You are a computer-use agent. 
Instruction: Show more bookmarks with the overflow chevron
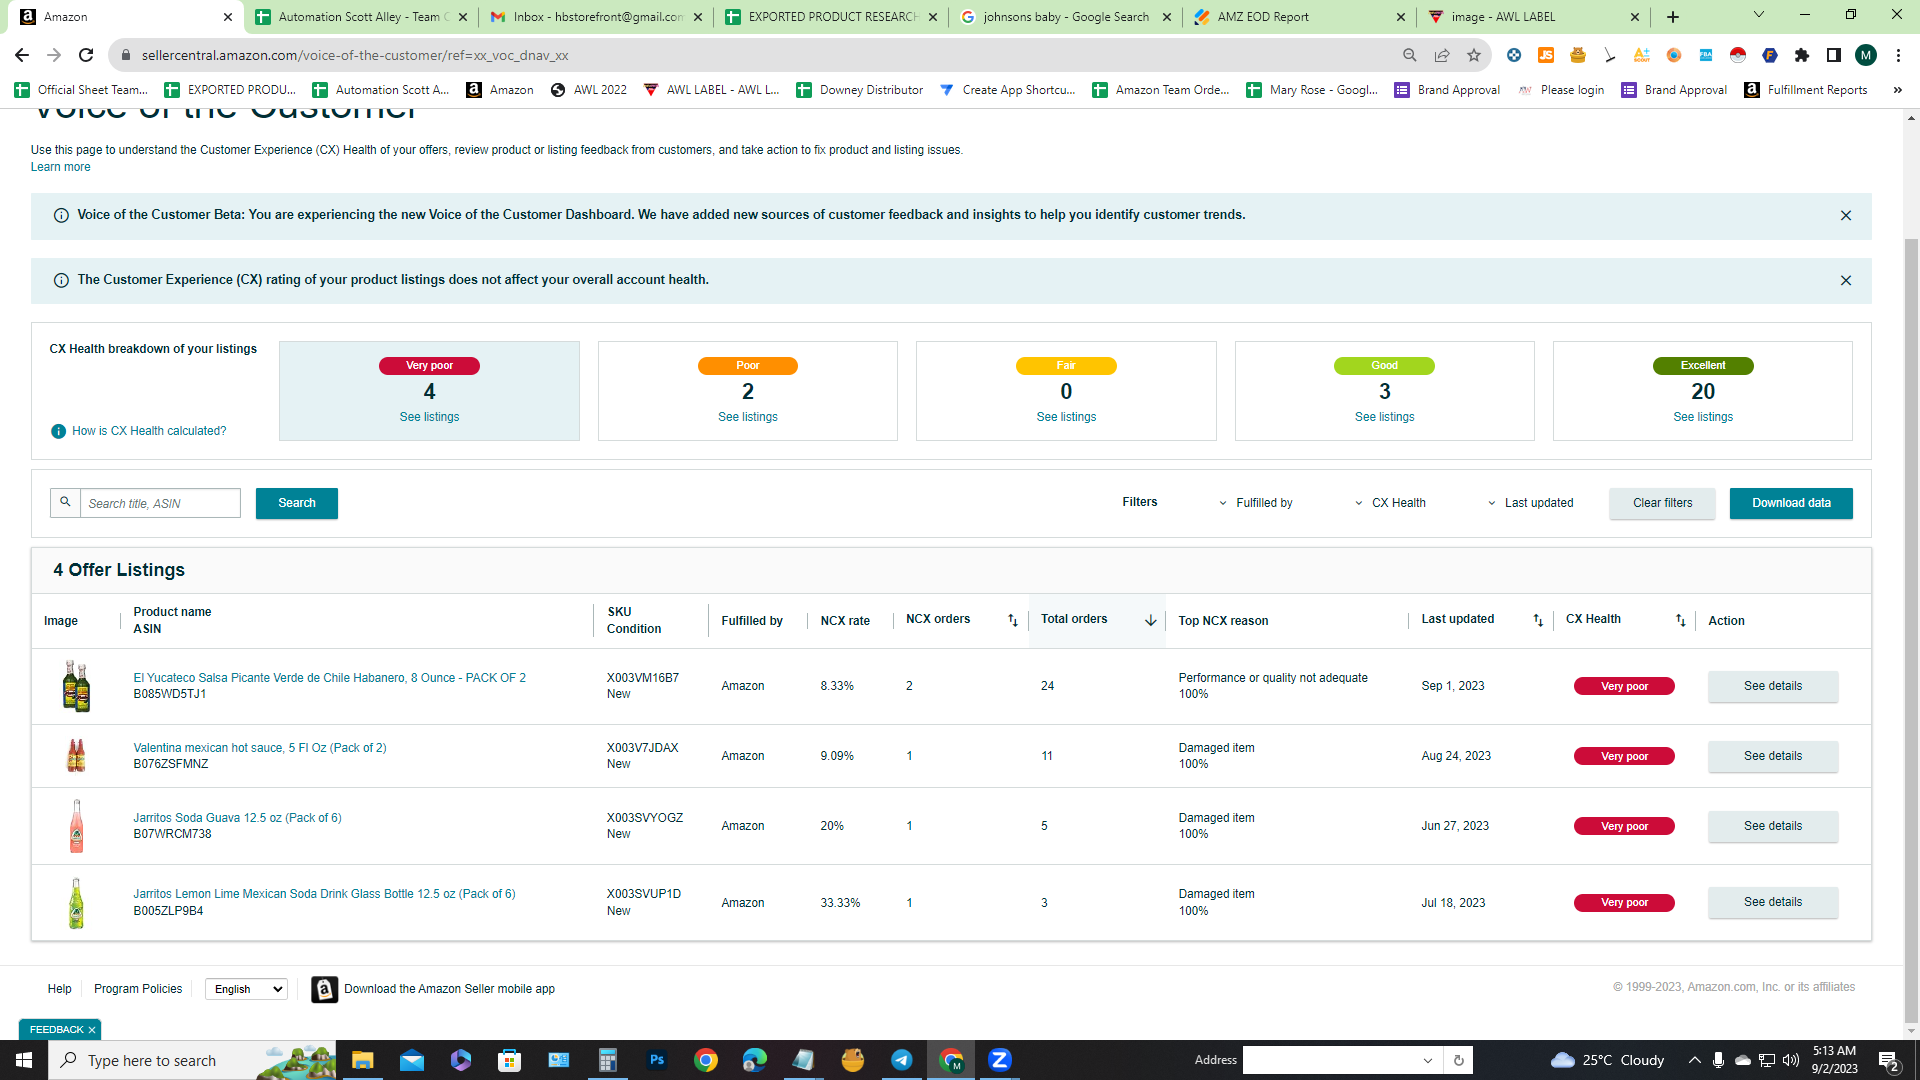pyautogui.click(x=1897, y=90)
